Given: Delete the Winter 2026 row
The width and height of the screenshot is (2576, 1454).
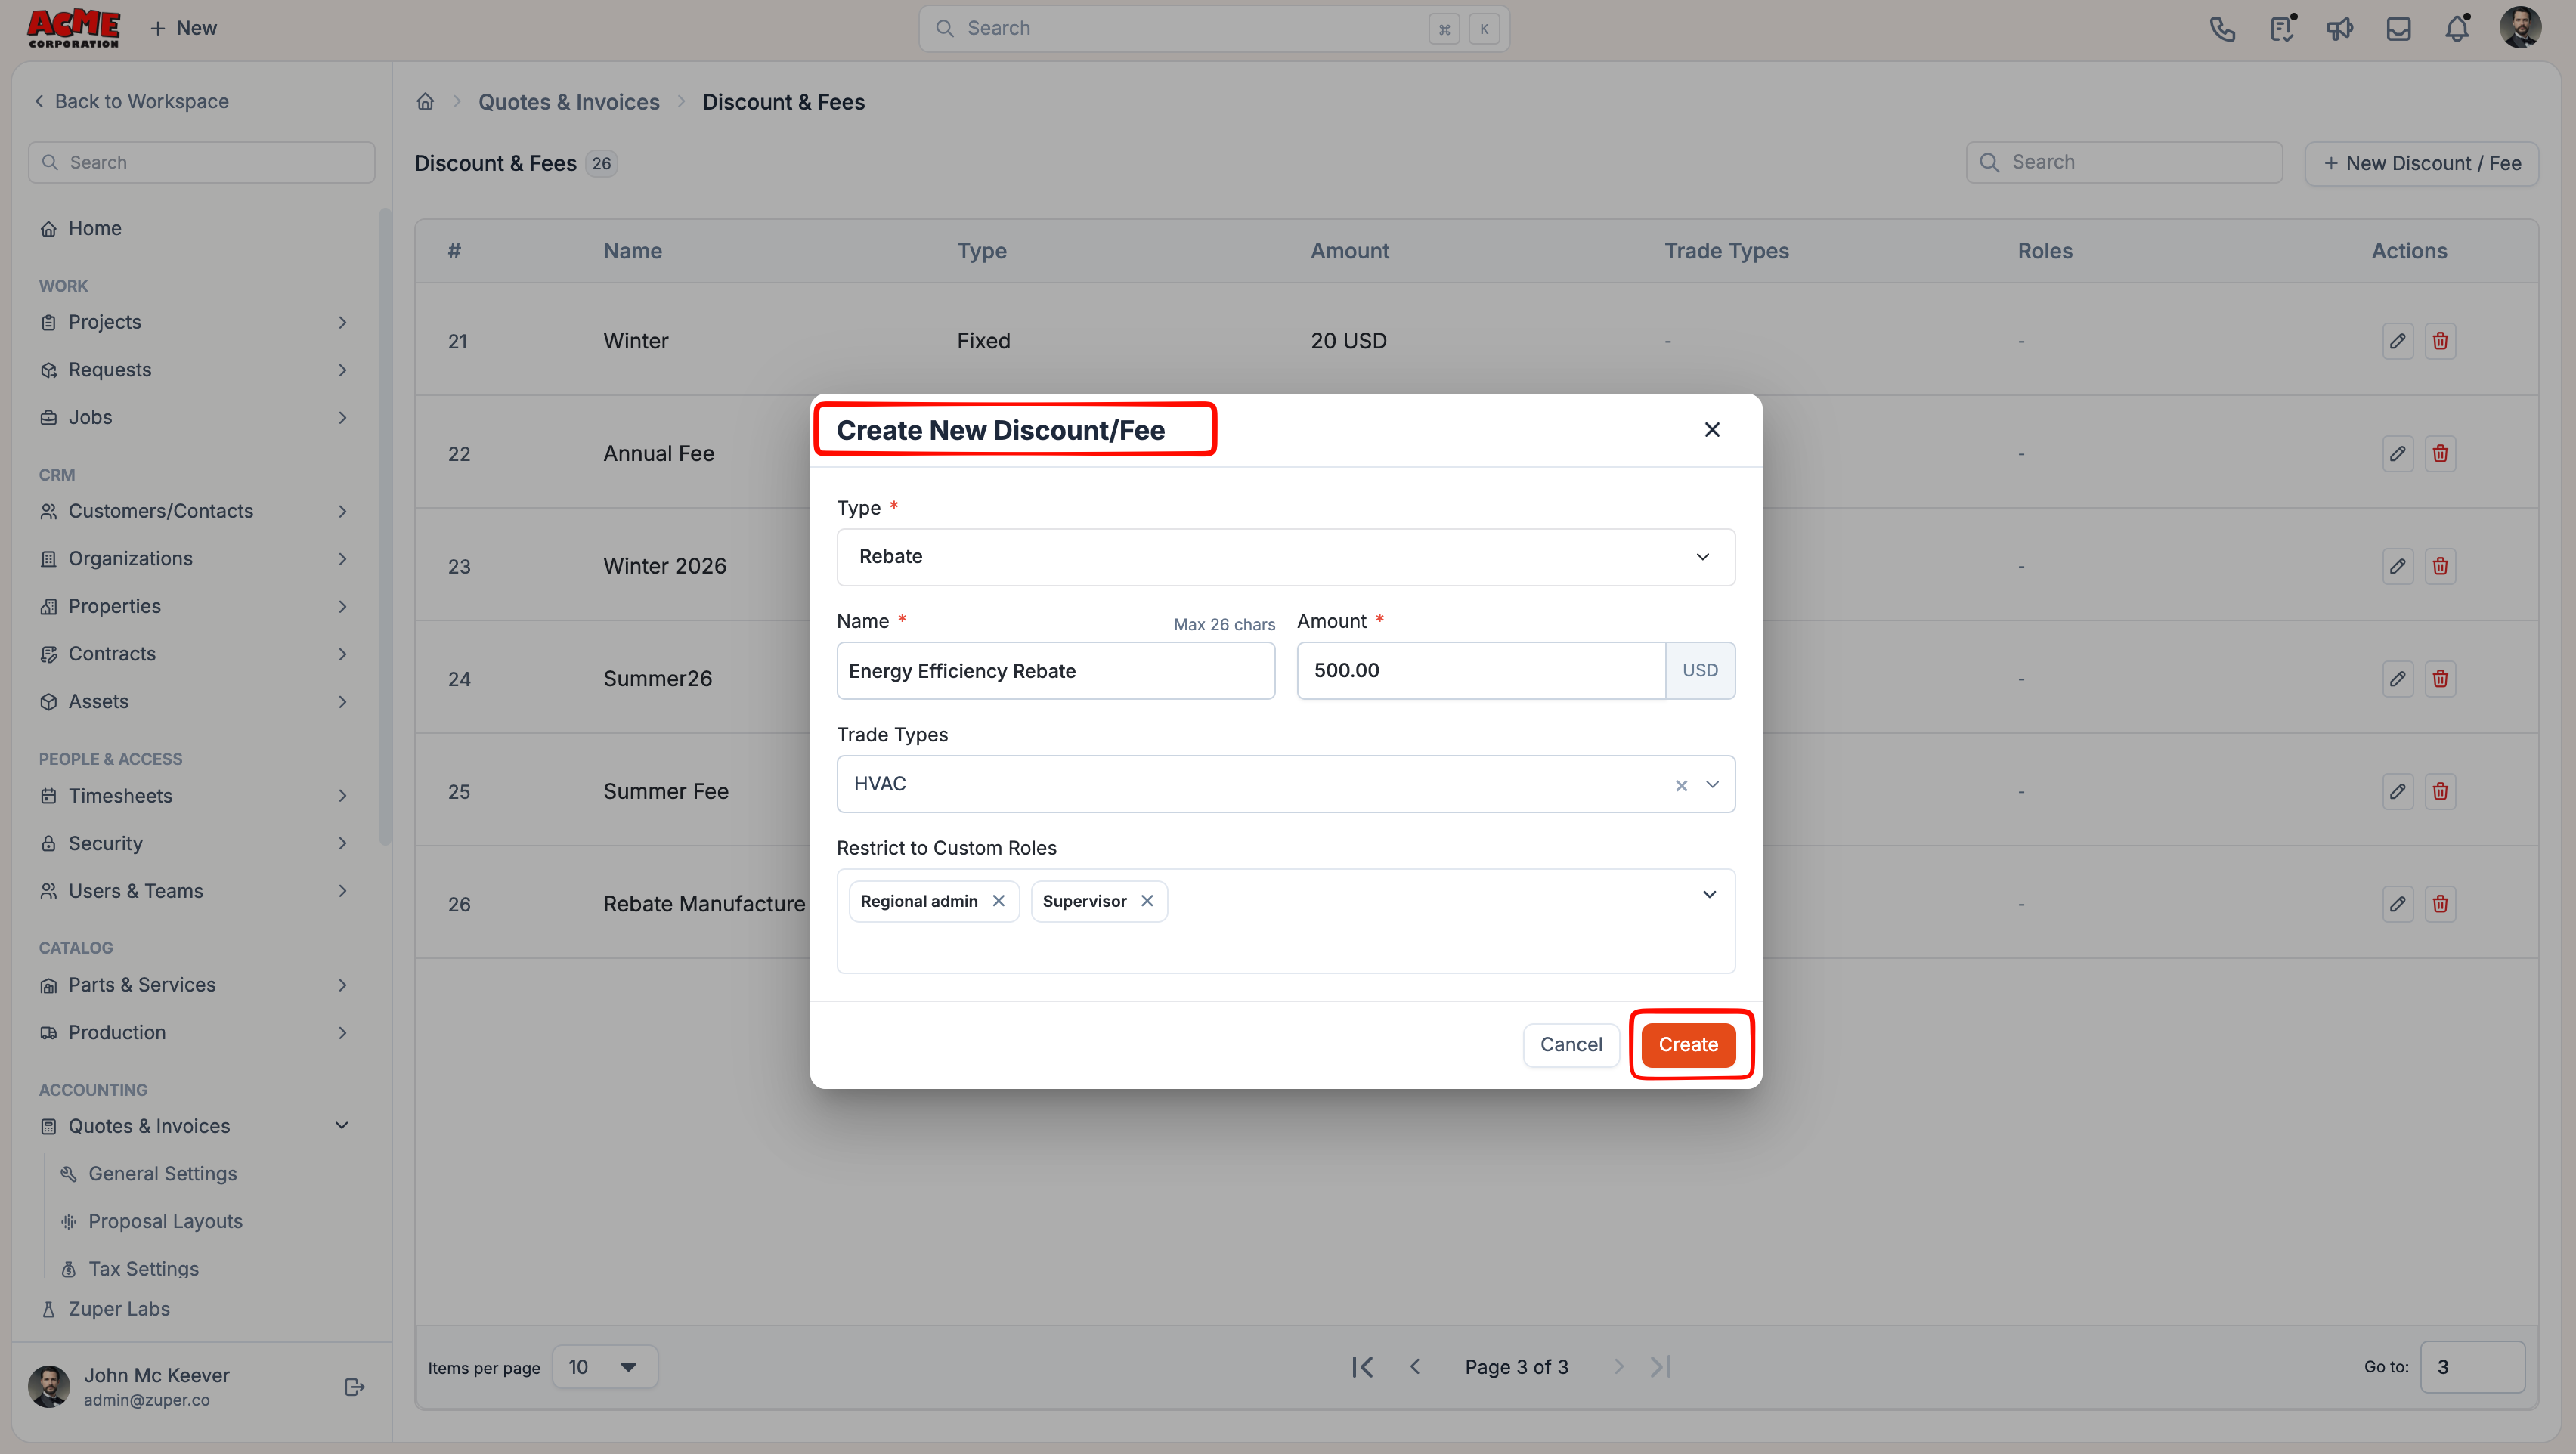Looking at the screenshot, I should pos(2440,566).
